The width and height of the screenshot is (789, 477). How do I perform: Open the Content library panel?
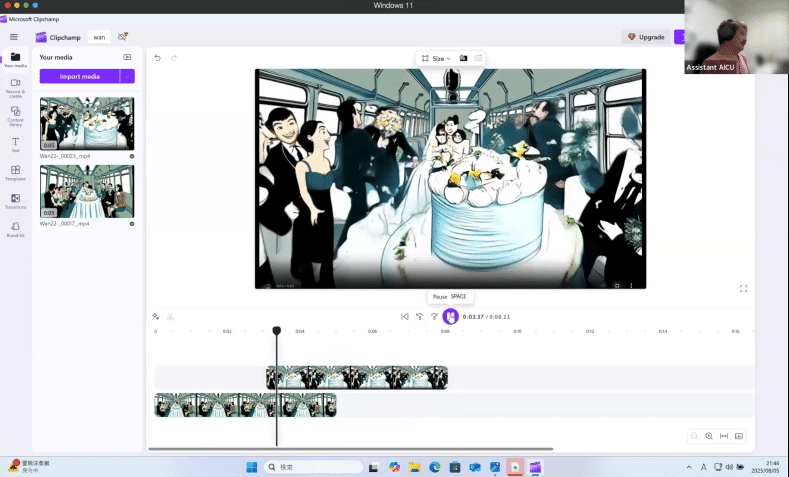[x=15, y=116]
